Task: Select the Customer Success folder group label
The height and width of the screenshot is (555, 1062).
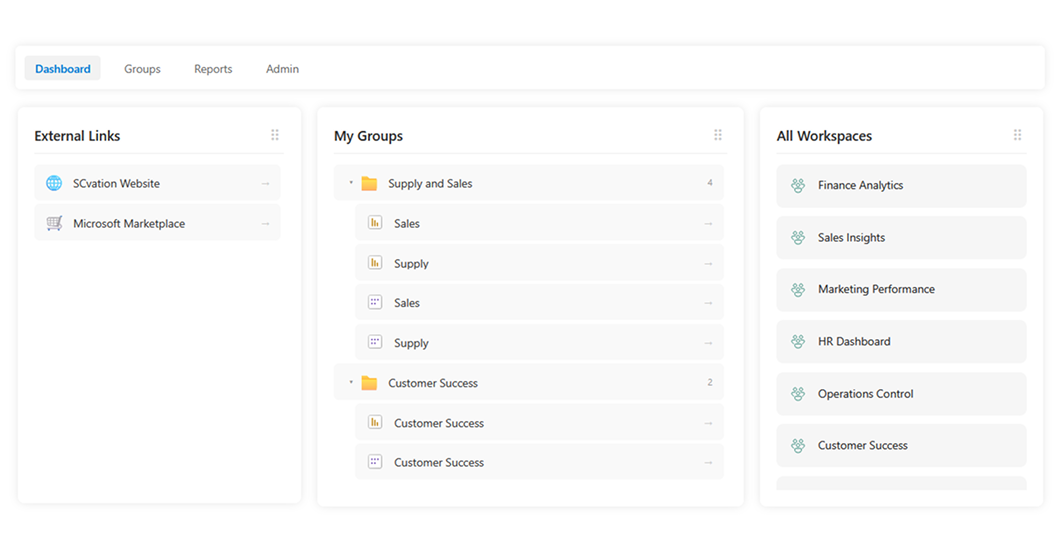Action: pyautogui.click(x=433, y=383)
